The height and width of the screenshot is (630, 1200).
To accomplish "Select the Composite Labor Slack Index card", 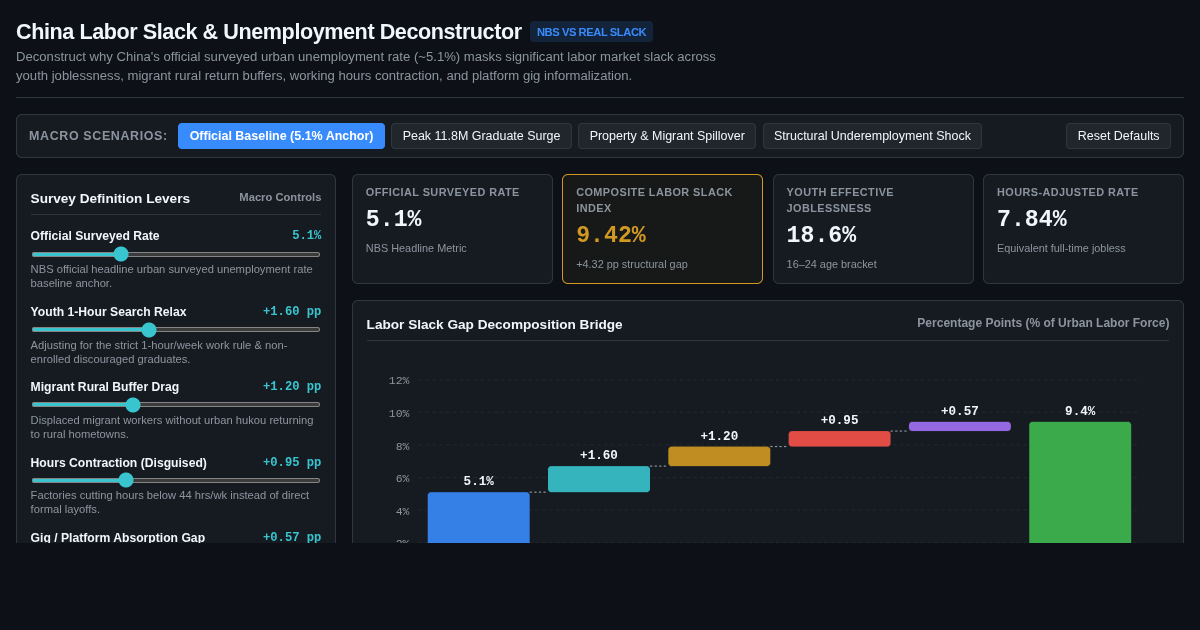I will pyautogui.click(x=662, y=229).
